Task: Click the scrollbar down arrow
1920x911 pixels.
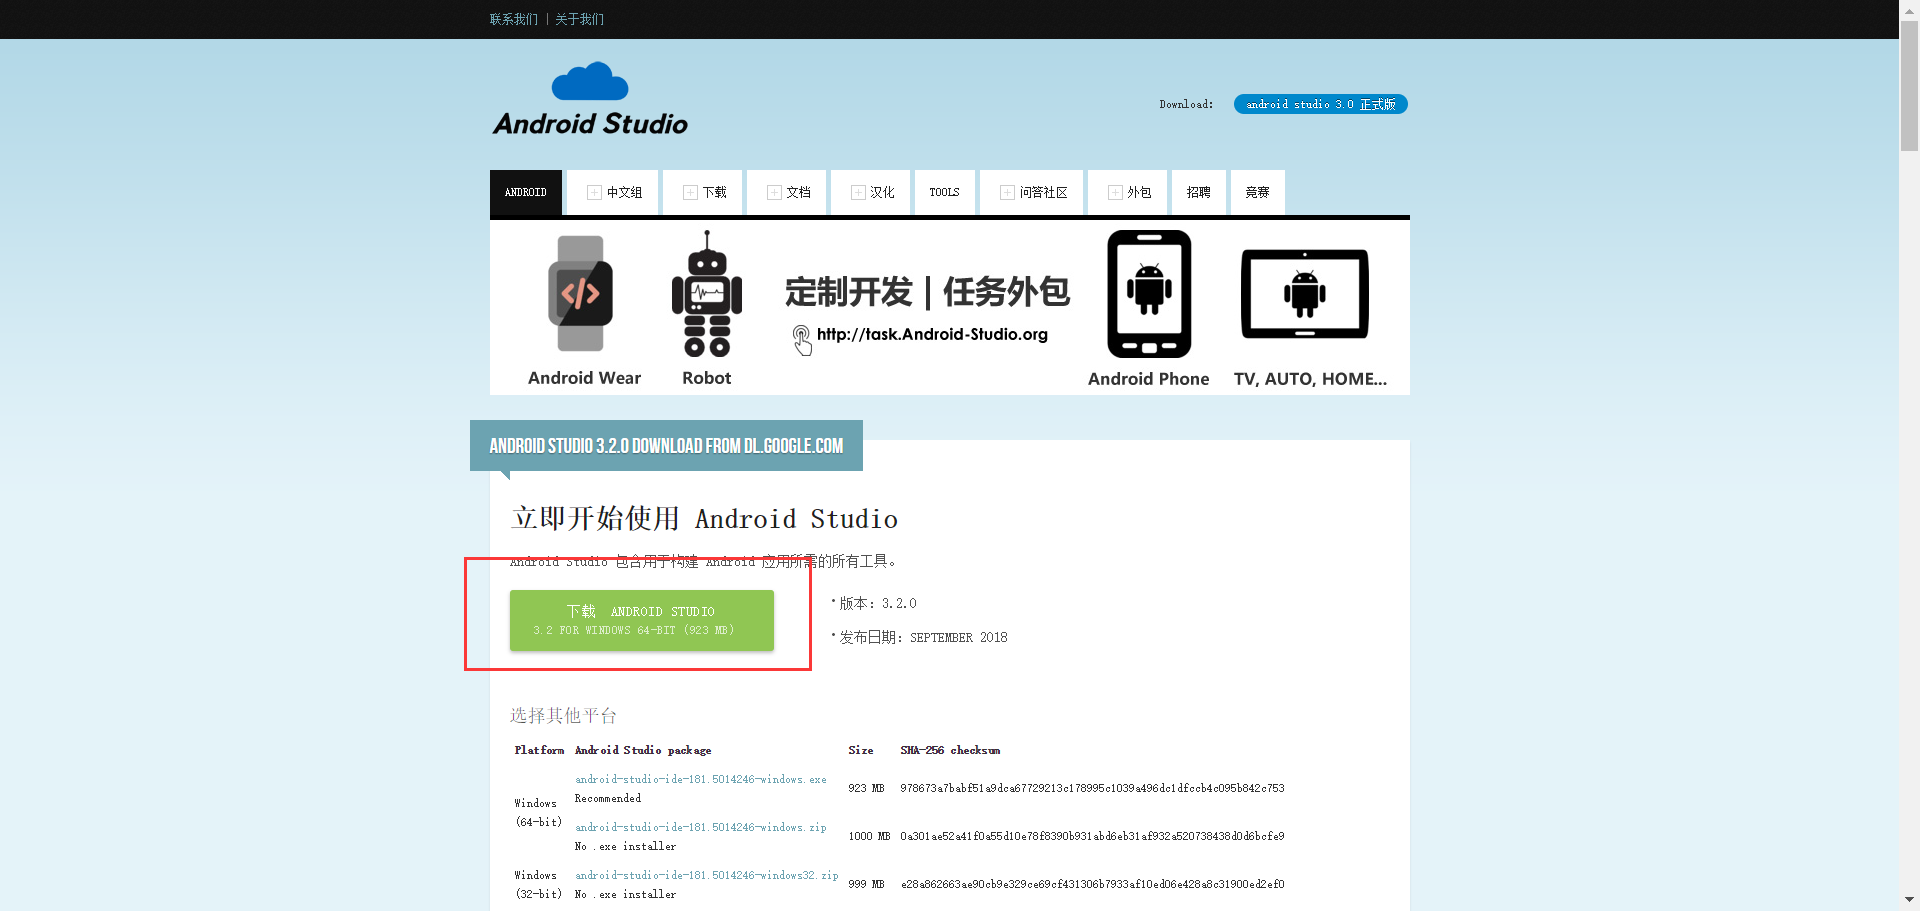Action: [x=1909, y=901]
